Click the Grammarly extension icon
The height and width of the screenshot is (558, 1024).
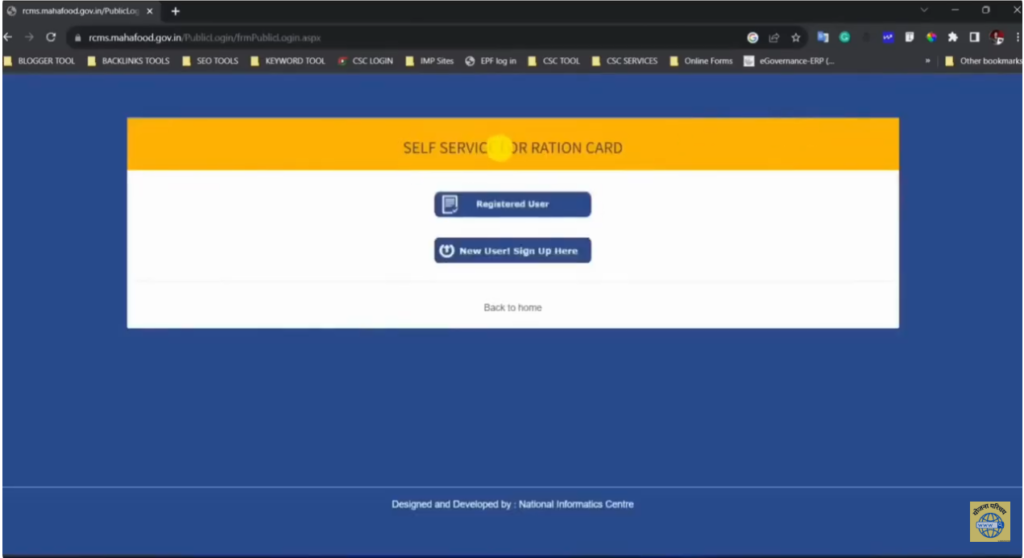pos(844,38)
